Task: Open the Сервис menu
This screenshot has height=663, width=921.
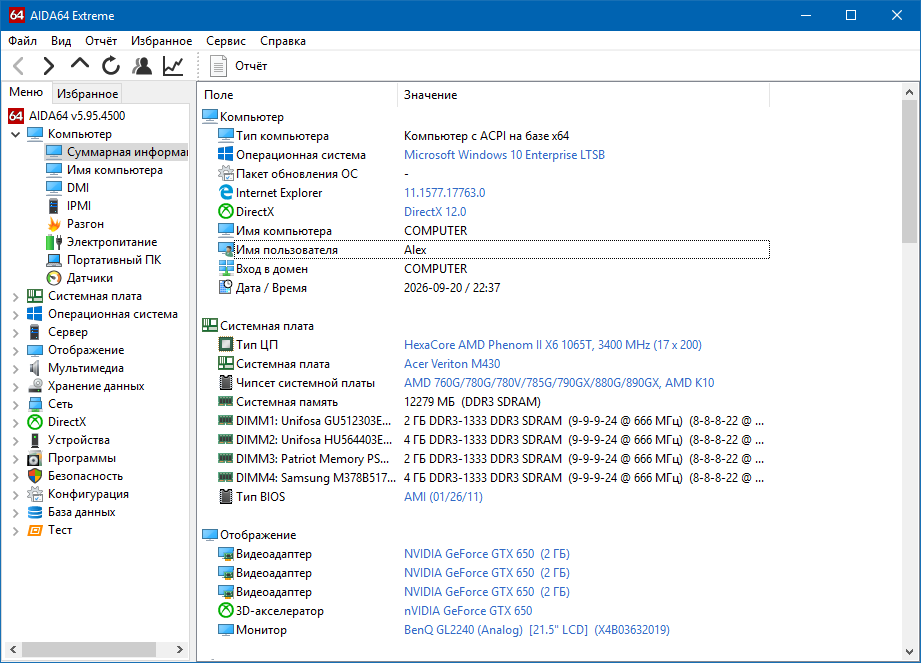Action: [226, 41]
